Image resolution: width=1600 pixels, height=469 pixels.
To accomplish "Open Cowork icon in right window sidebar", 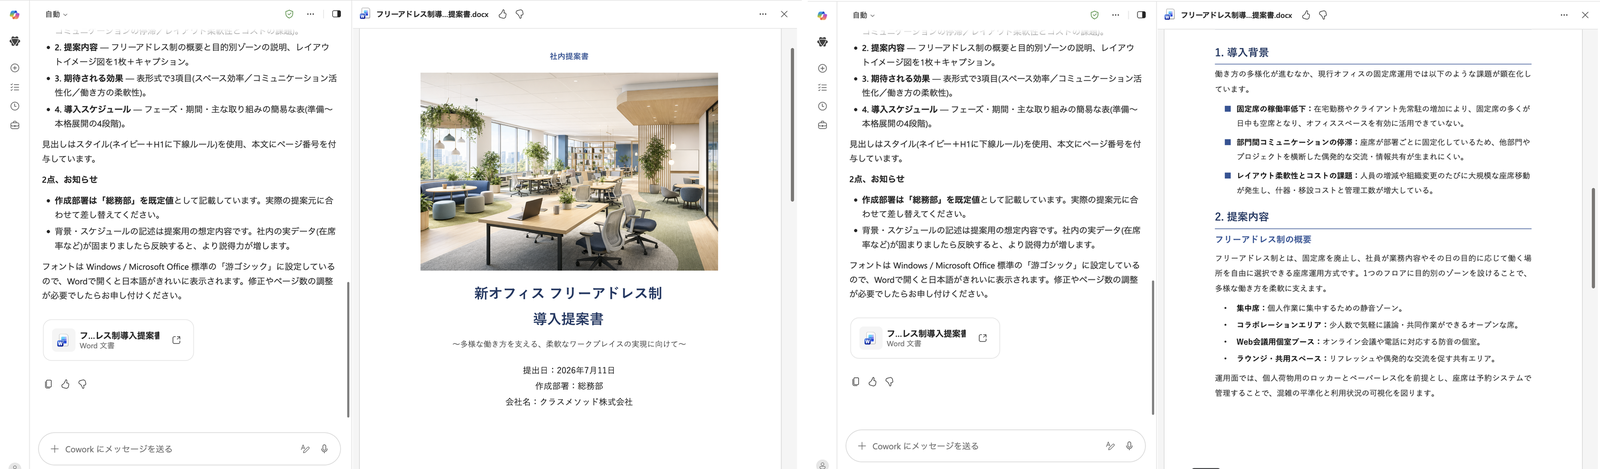I will coord(822,42).
